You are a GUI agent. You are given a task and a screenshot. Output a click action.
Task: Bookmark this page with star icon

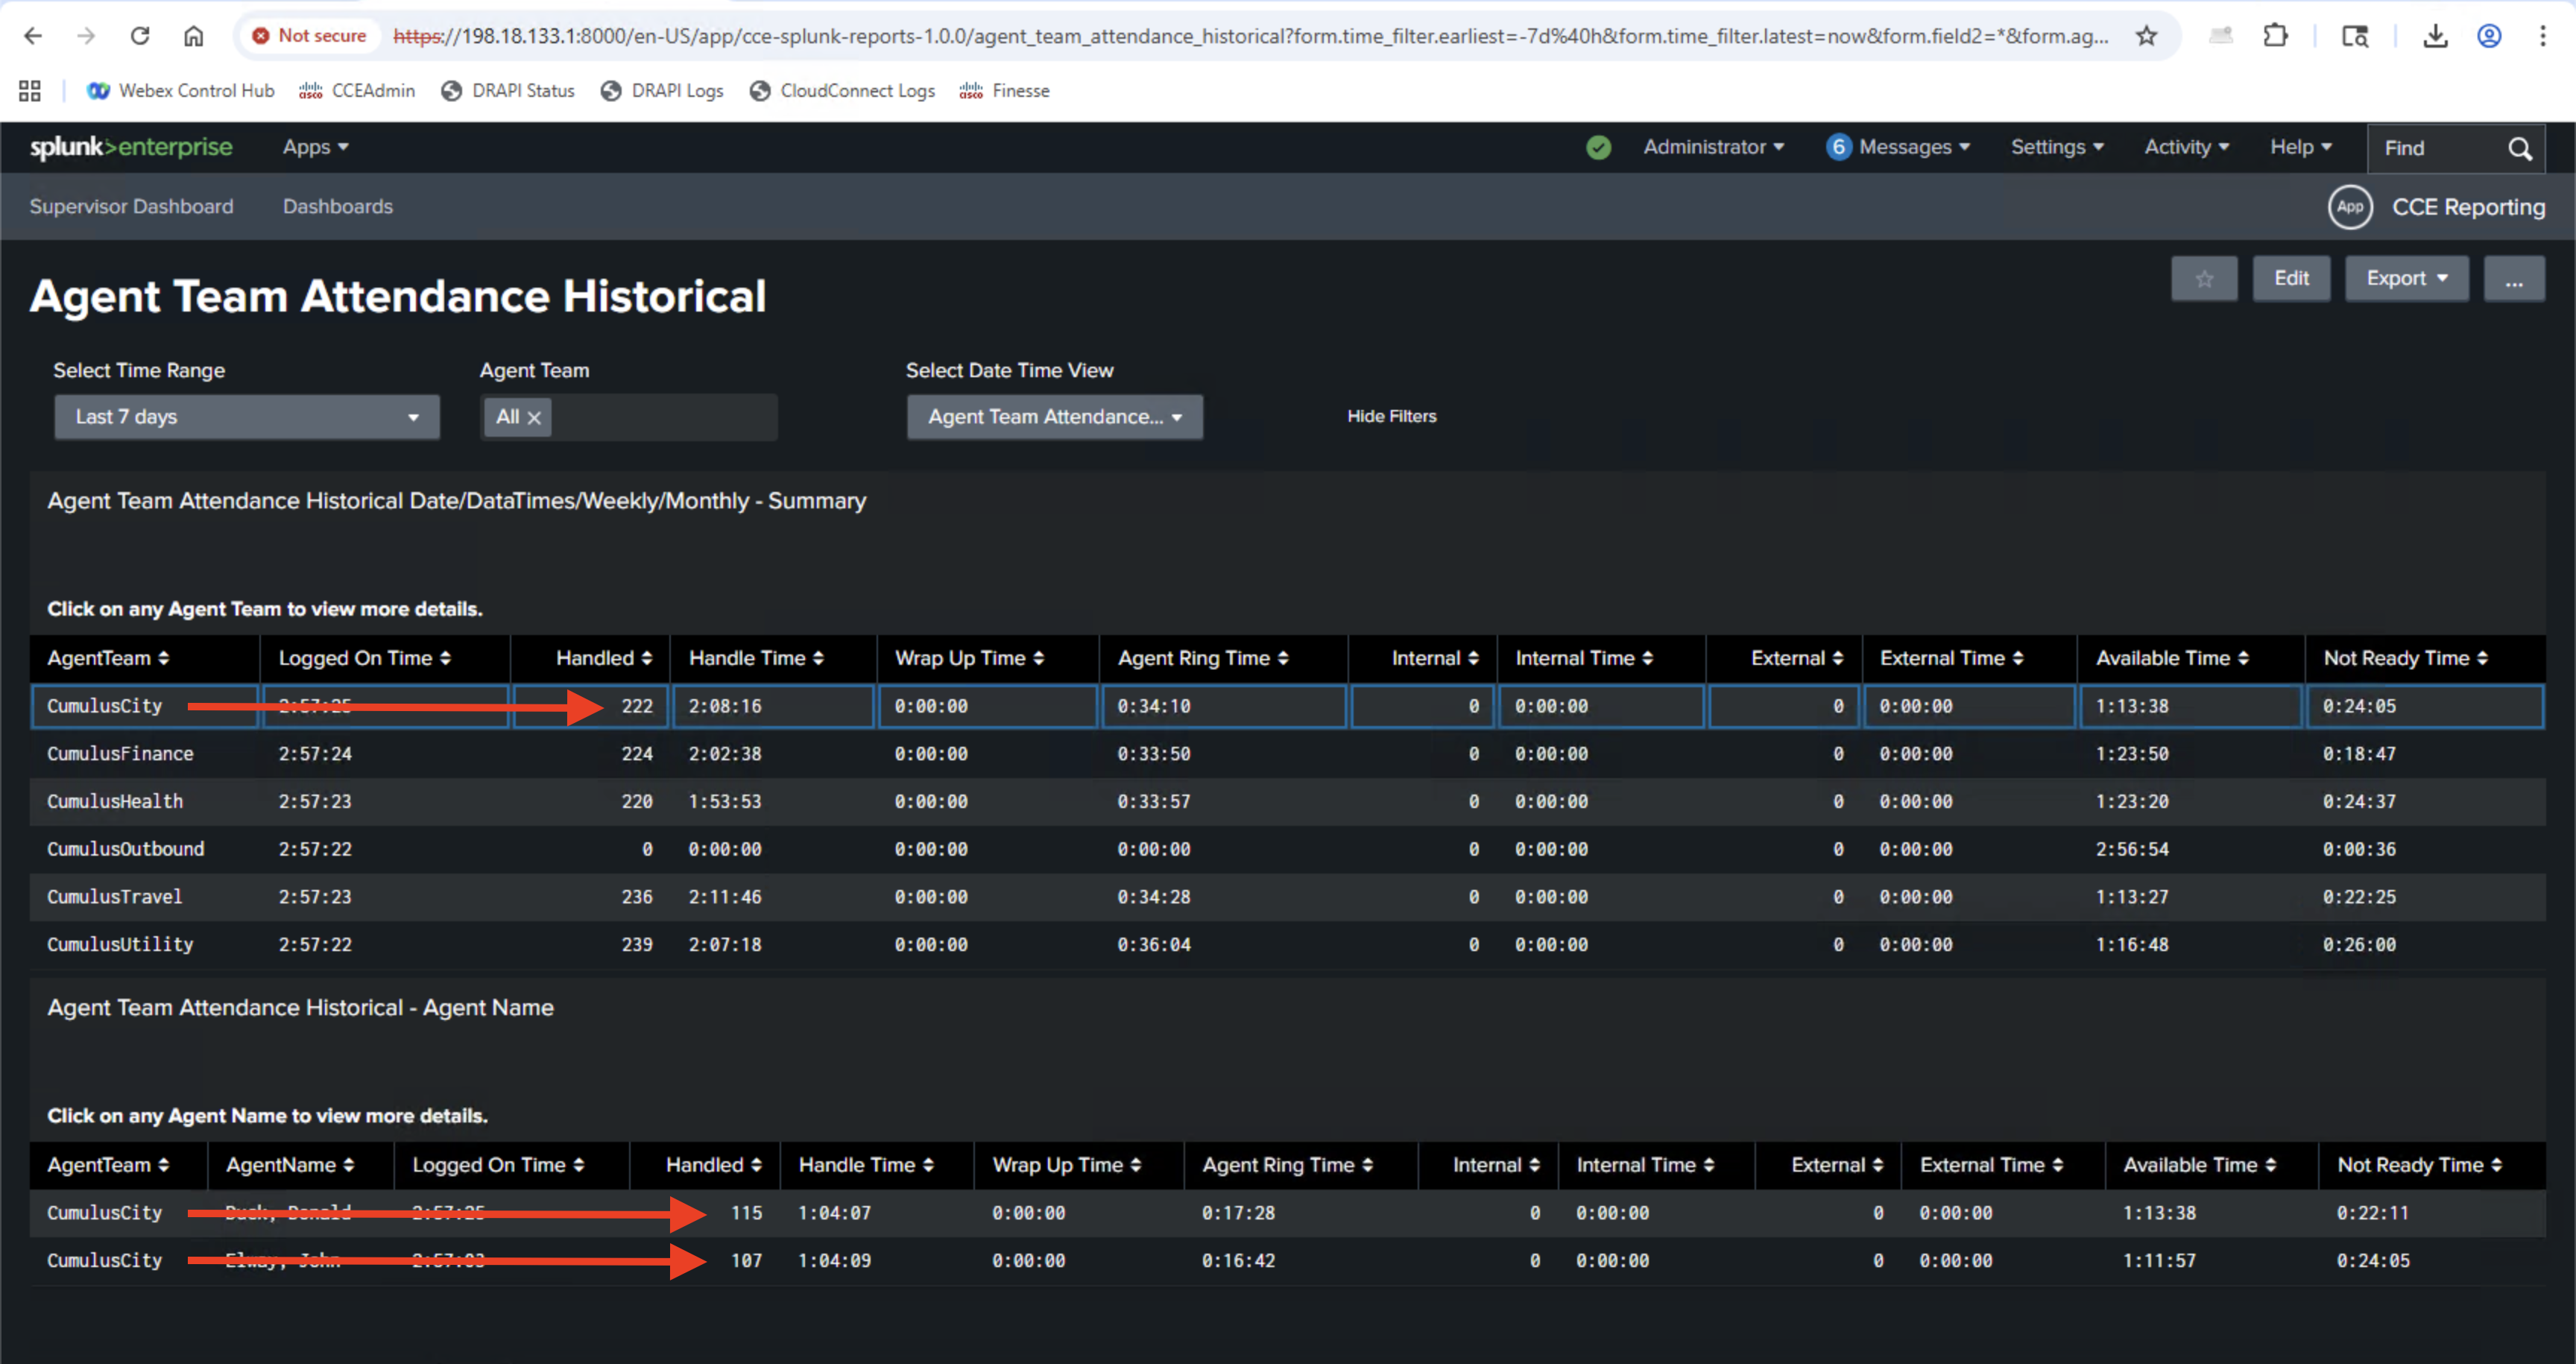coord(2146,36)
